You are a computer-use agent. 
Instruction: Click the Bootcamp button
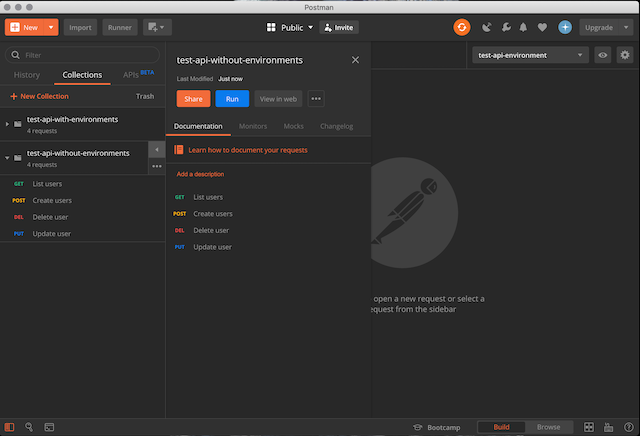pyautogui.click(x=437, y=427)
